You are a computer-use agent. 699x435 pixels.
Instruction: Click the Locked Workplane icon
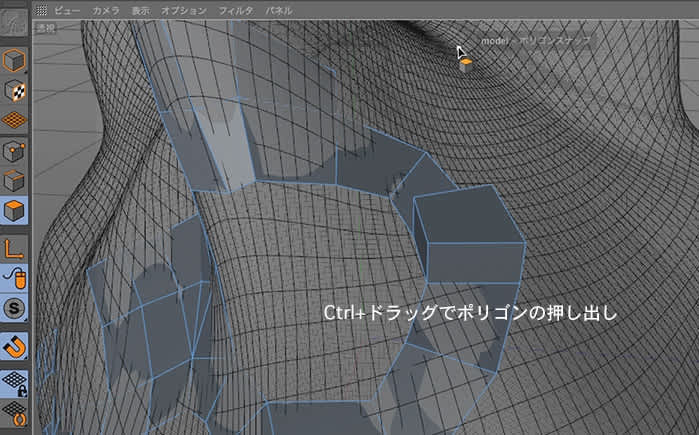15,381
